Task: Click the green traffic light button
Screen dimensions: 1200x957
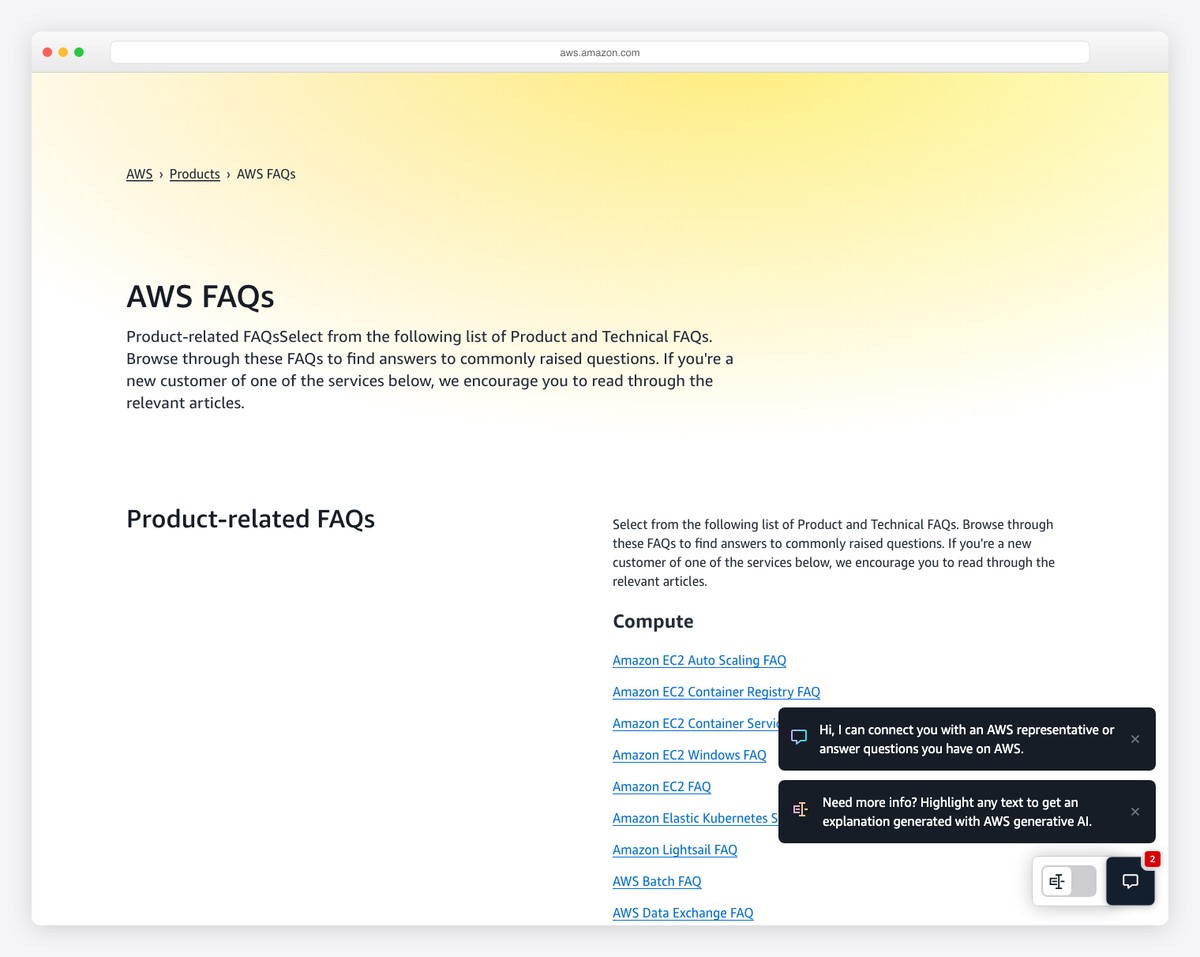Action: click(79, 51)
